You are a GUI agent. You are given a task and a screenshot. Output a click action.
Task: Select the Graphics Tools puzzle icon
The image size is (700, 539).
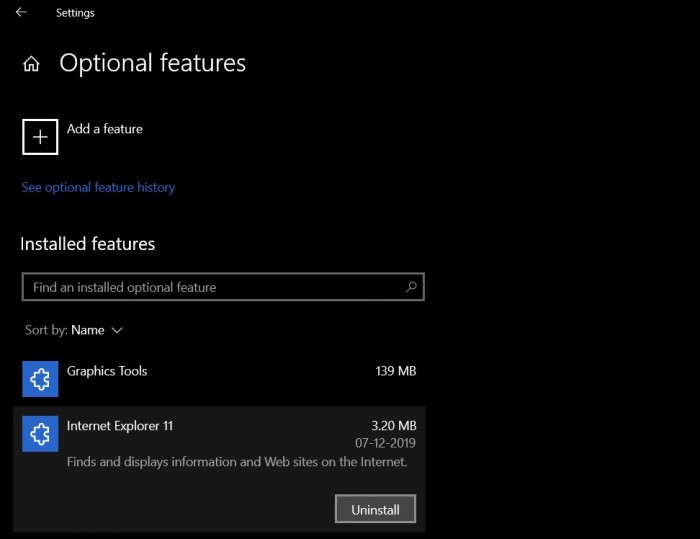coord(40,379)
